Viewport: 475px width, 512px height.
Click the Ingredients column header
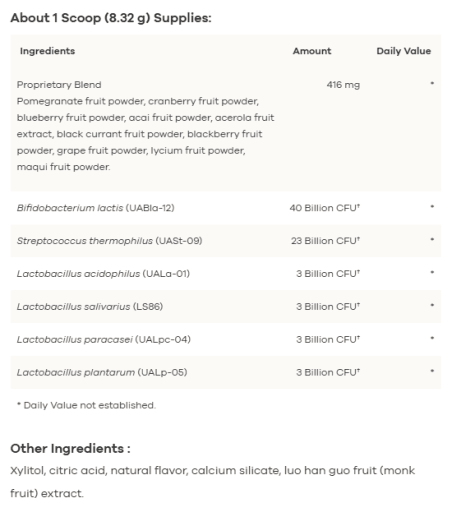point(47,51)
